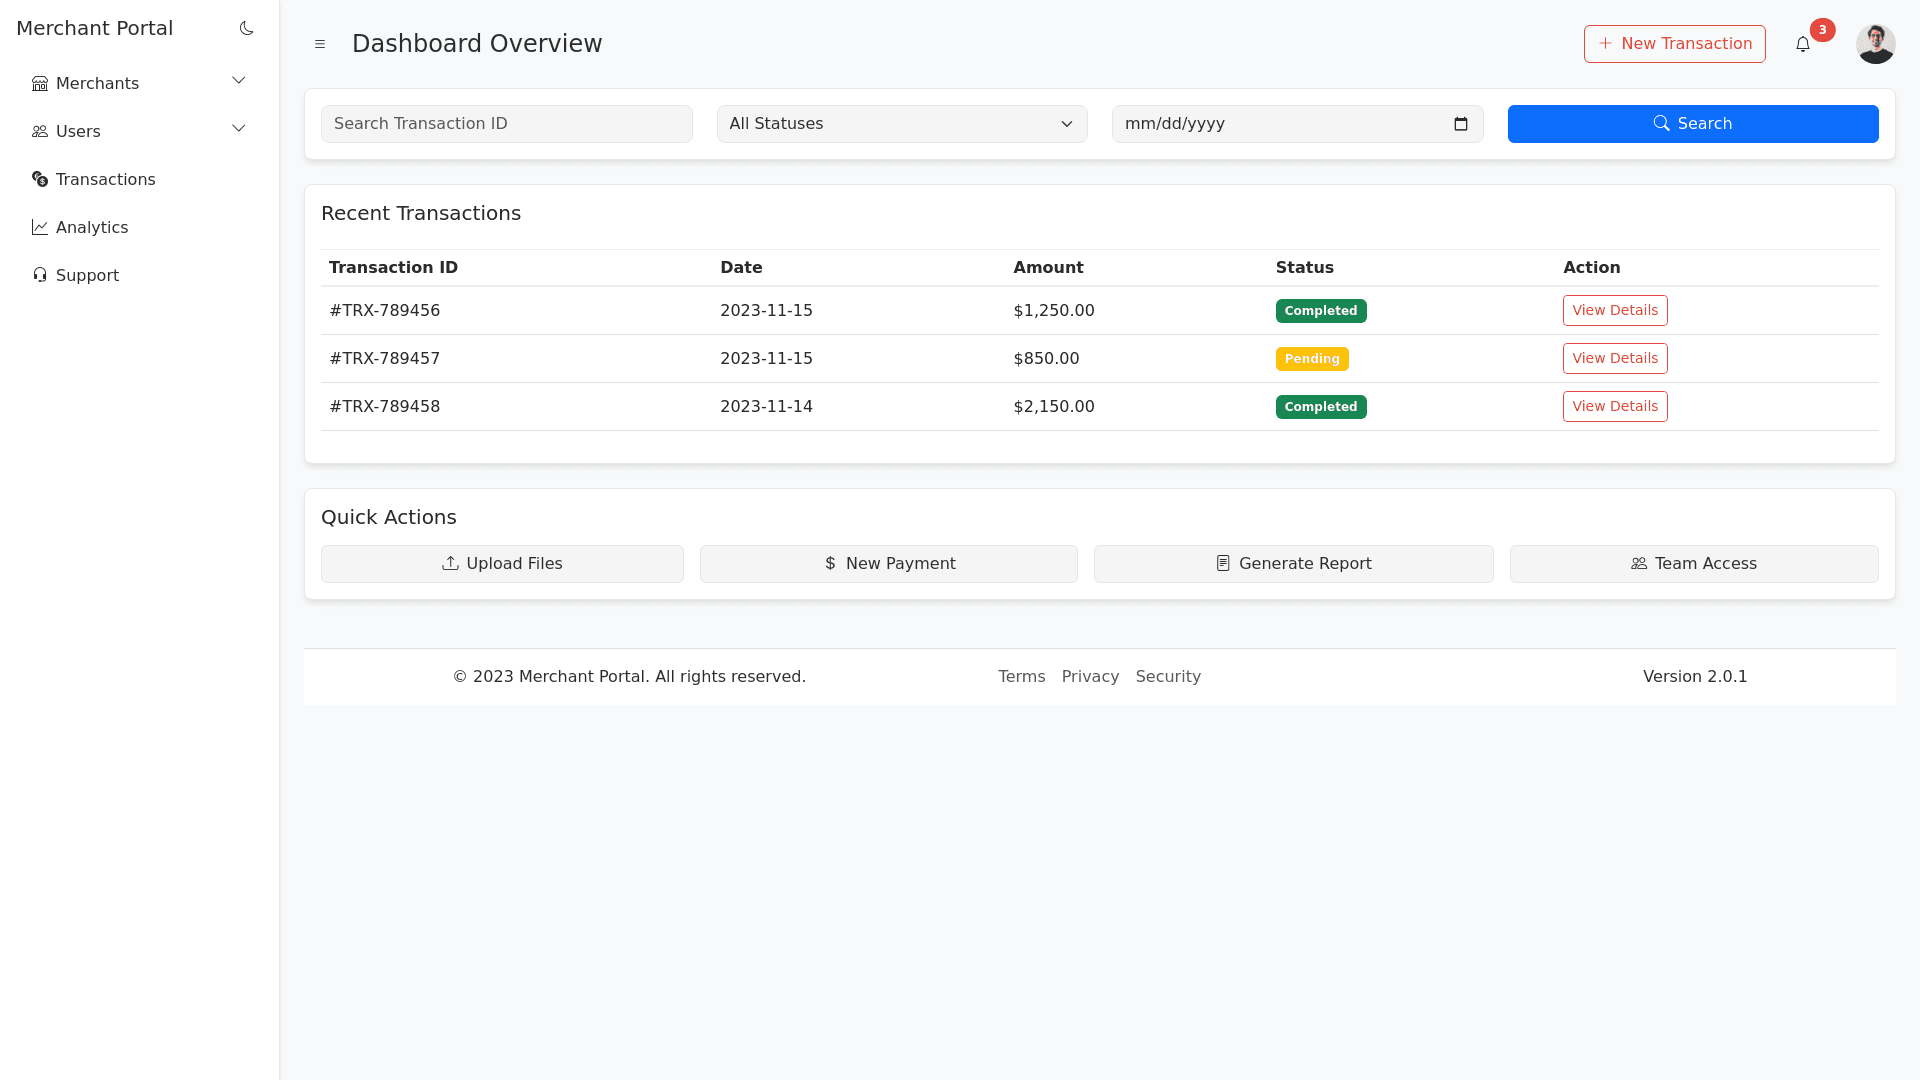1920x1080 pixels.
Task: Go to Analytics in the sidebar
Action: click(92, 228)
